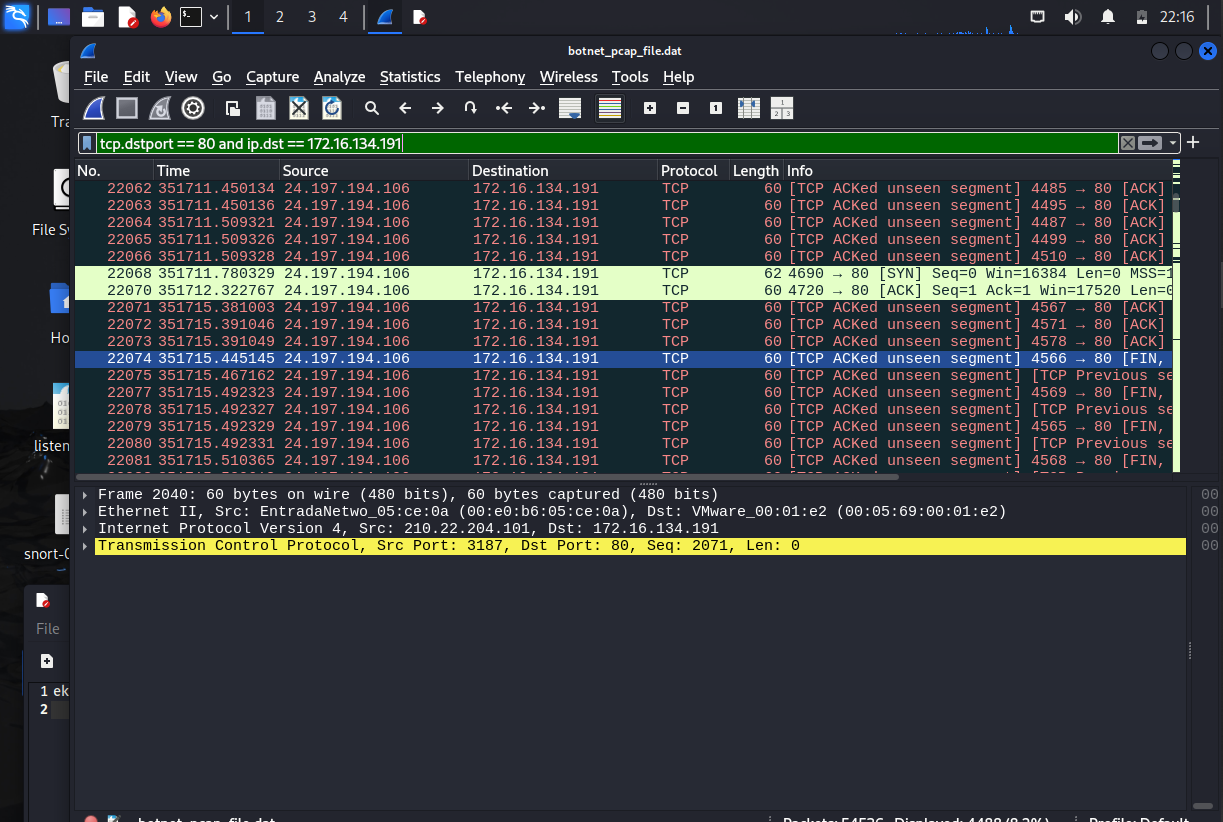This screenshot has width=1223, height=822.
Task: Open capture options gear icon
Action: click(193, 108)
